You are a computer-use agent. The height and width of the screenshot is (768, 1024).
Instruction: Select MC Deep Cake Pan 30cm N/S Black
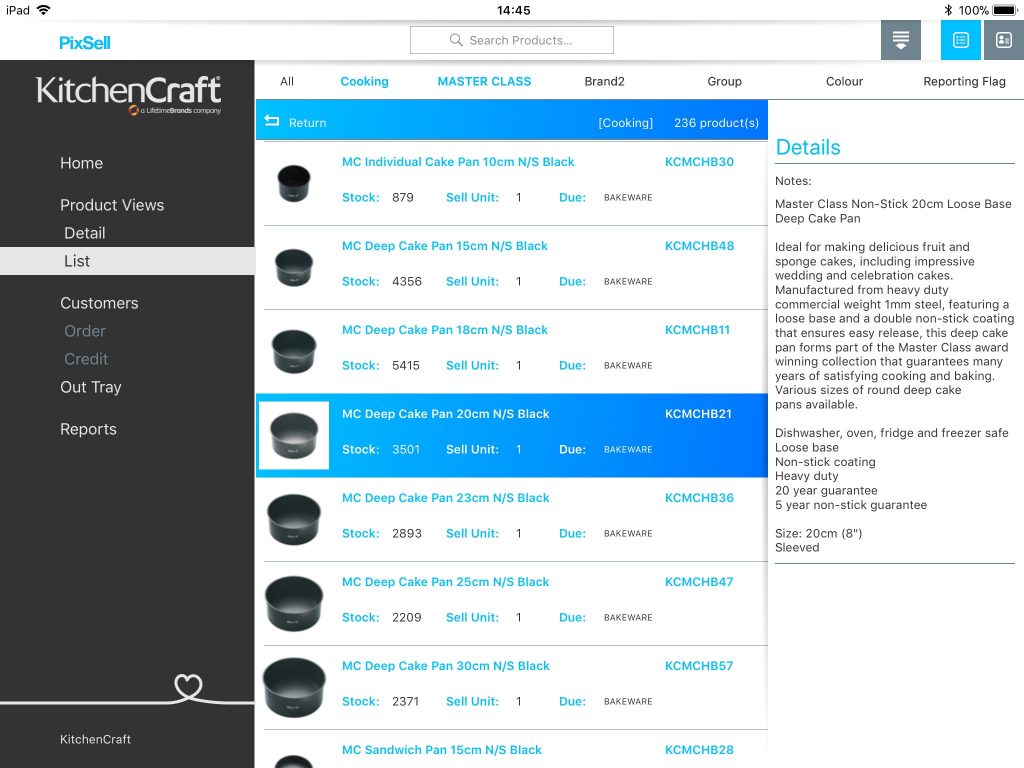pos(445,666)
